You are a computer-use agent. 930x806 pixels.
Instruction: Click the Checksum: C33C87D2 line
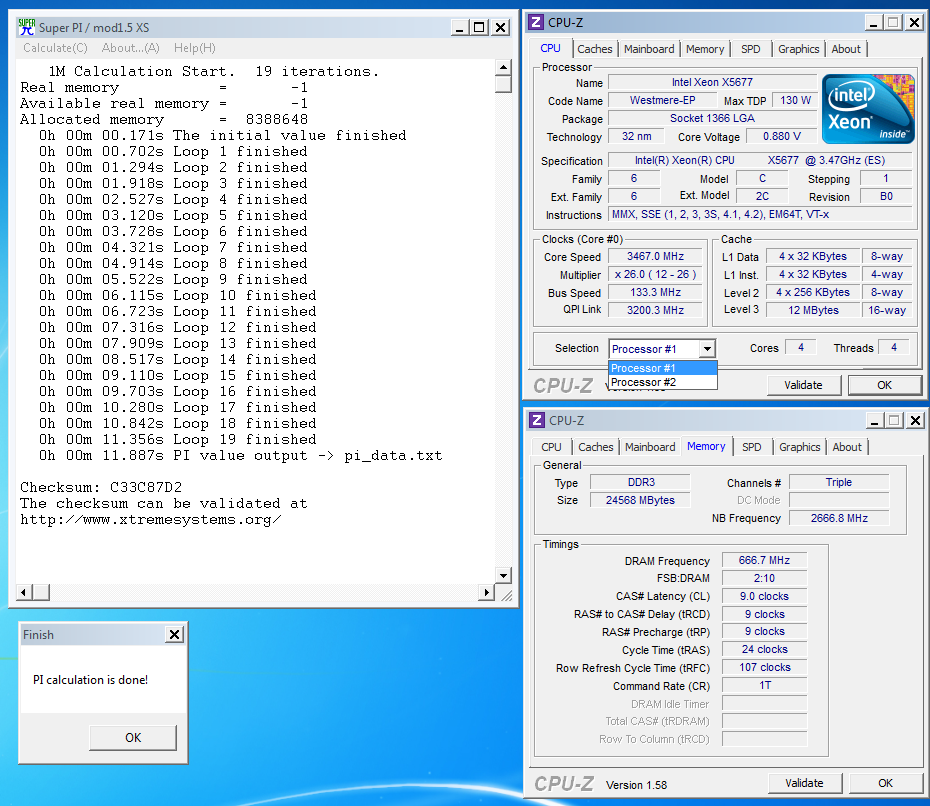[101, 488]
